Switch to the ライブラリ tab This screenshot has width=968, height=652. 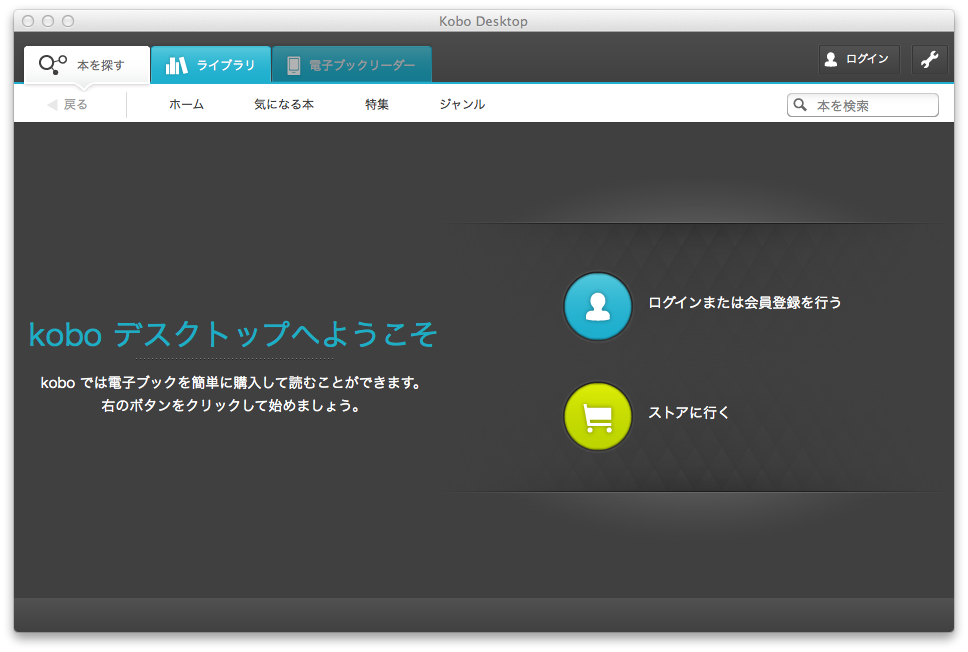click(211, 64)
